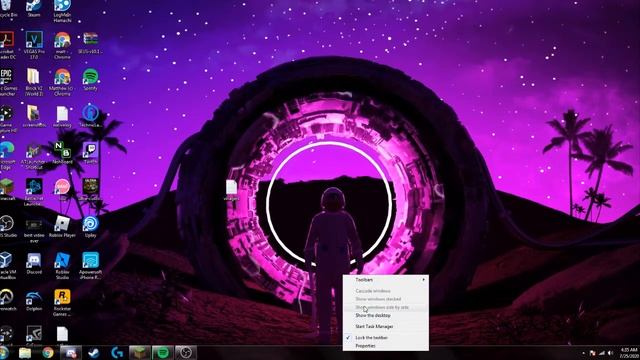This screenshot has height=360, width=640.
Task: Select the VEGAS Pro 17.0 shortcut
Action: tap(34, 45)
